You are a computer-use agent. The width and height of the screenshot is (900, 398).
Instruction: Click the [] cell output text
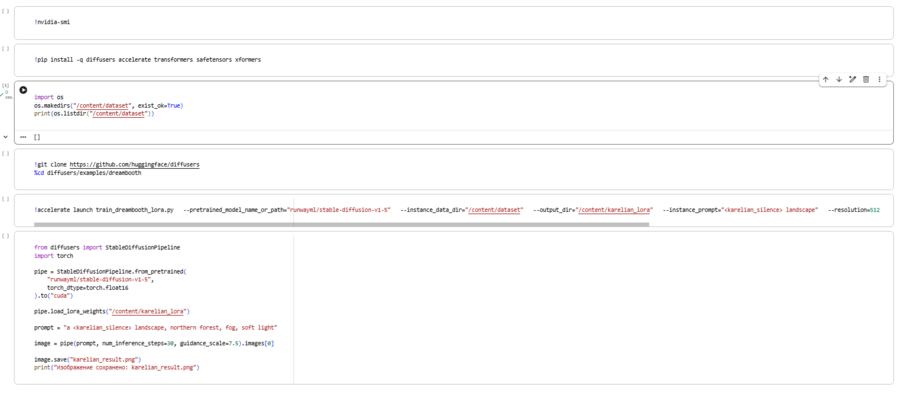(37, 137)
